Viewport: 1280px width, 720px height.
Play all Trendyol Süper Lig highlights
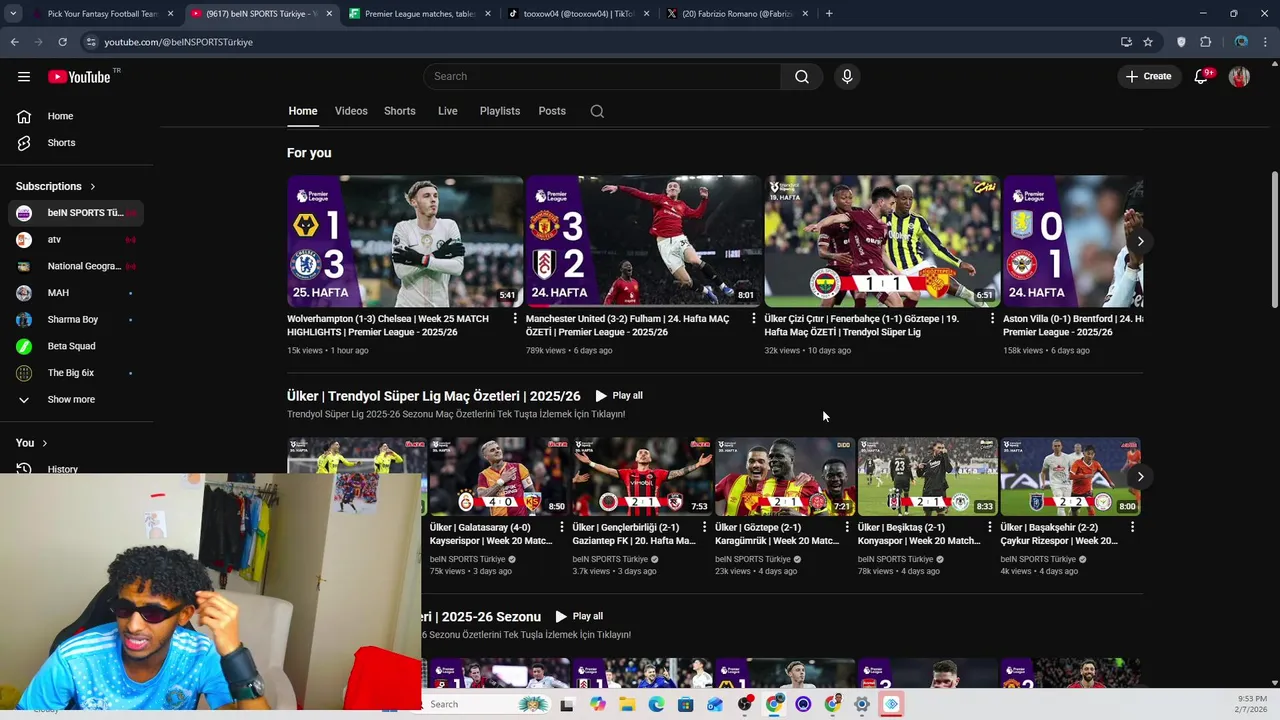pos(619,396)
